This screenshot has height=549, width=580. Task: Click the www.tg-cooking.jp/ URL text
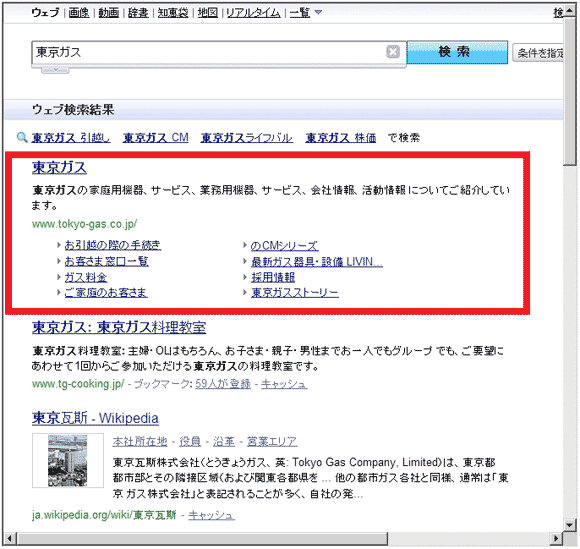click(78, 384)
